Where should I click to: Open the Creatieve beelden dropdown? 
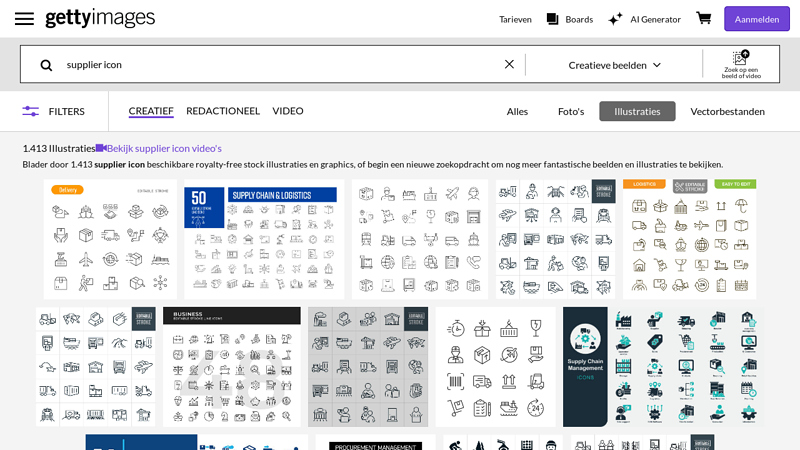click(614, 65)
